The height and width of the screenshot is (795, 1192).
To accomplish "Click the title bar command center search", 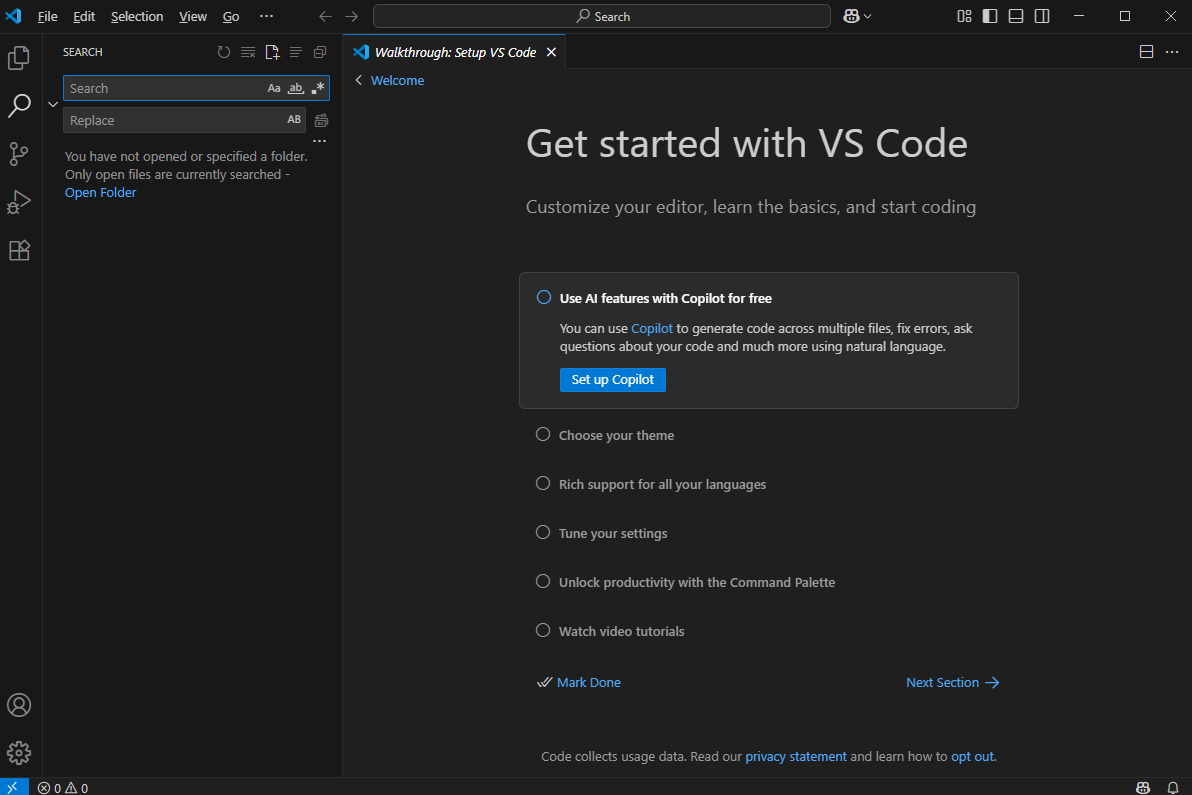I will (x=602, y=16).
